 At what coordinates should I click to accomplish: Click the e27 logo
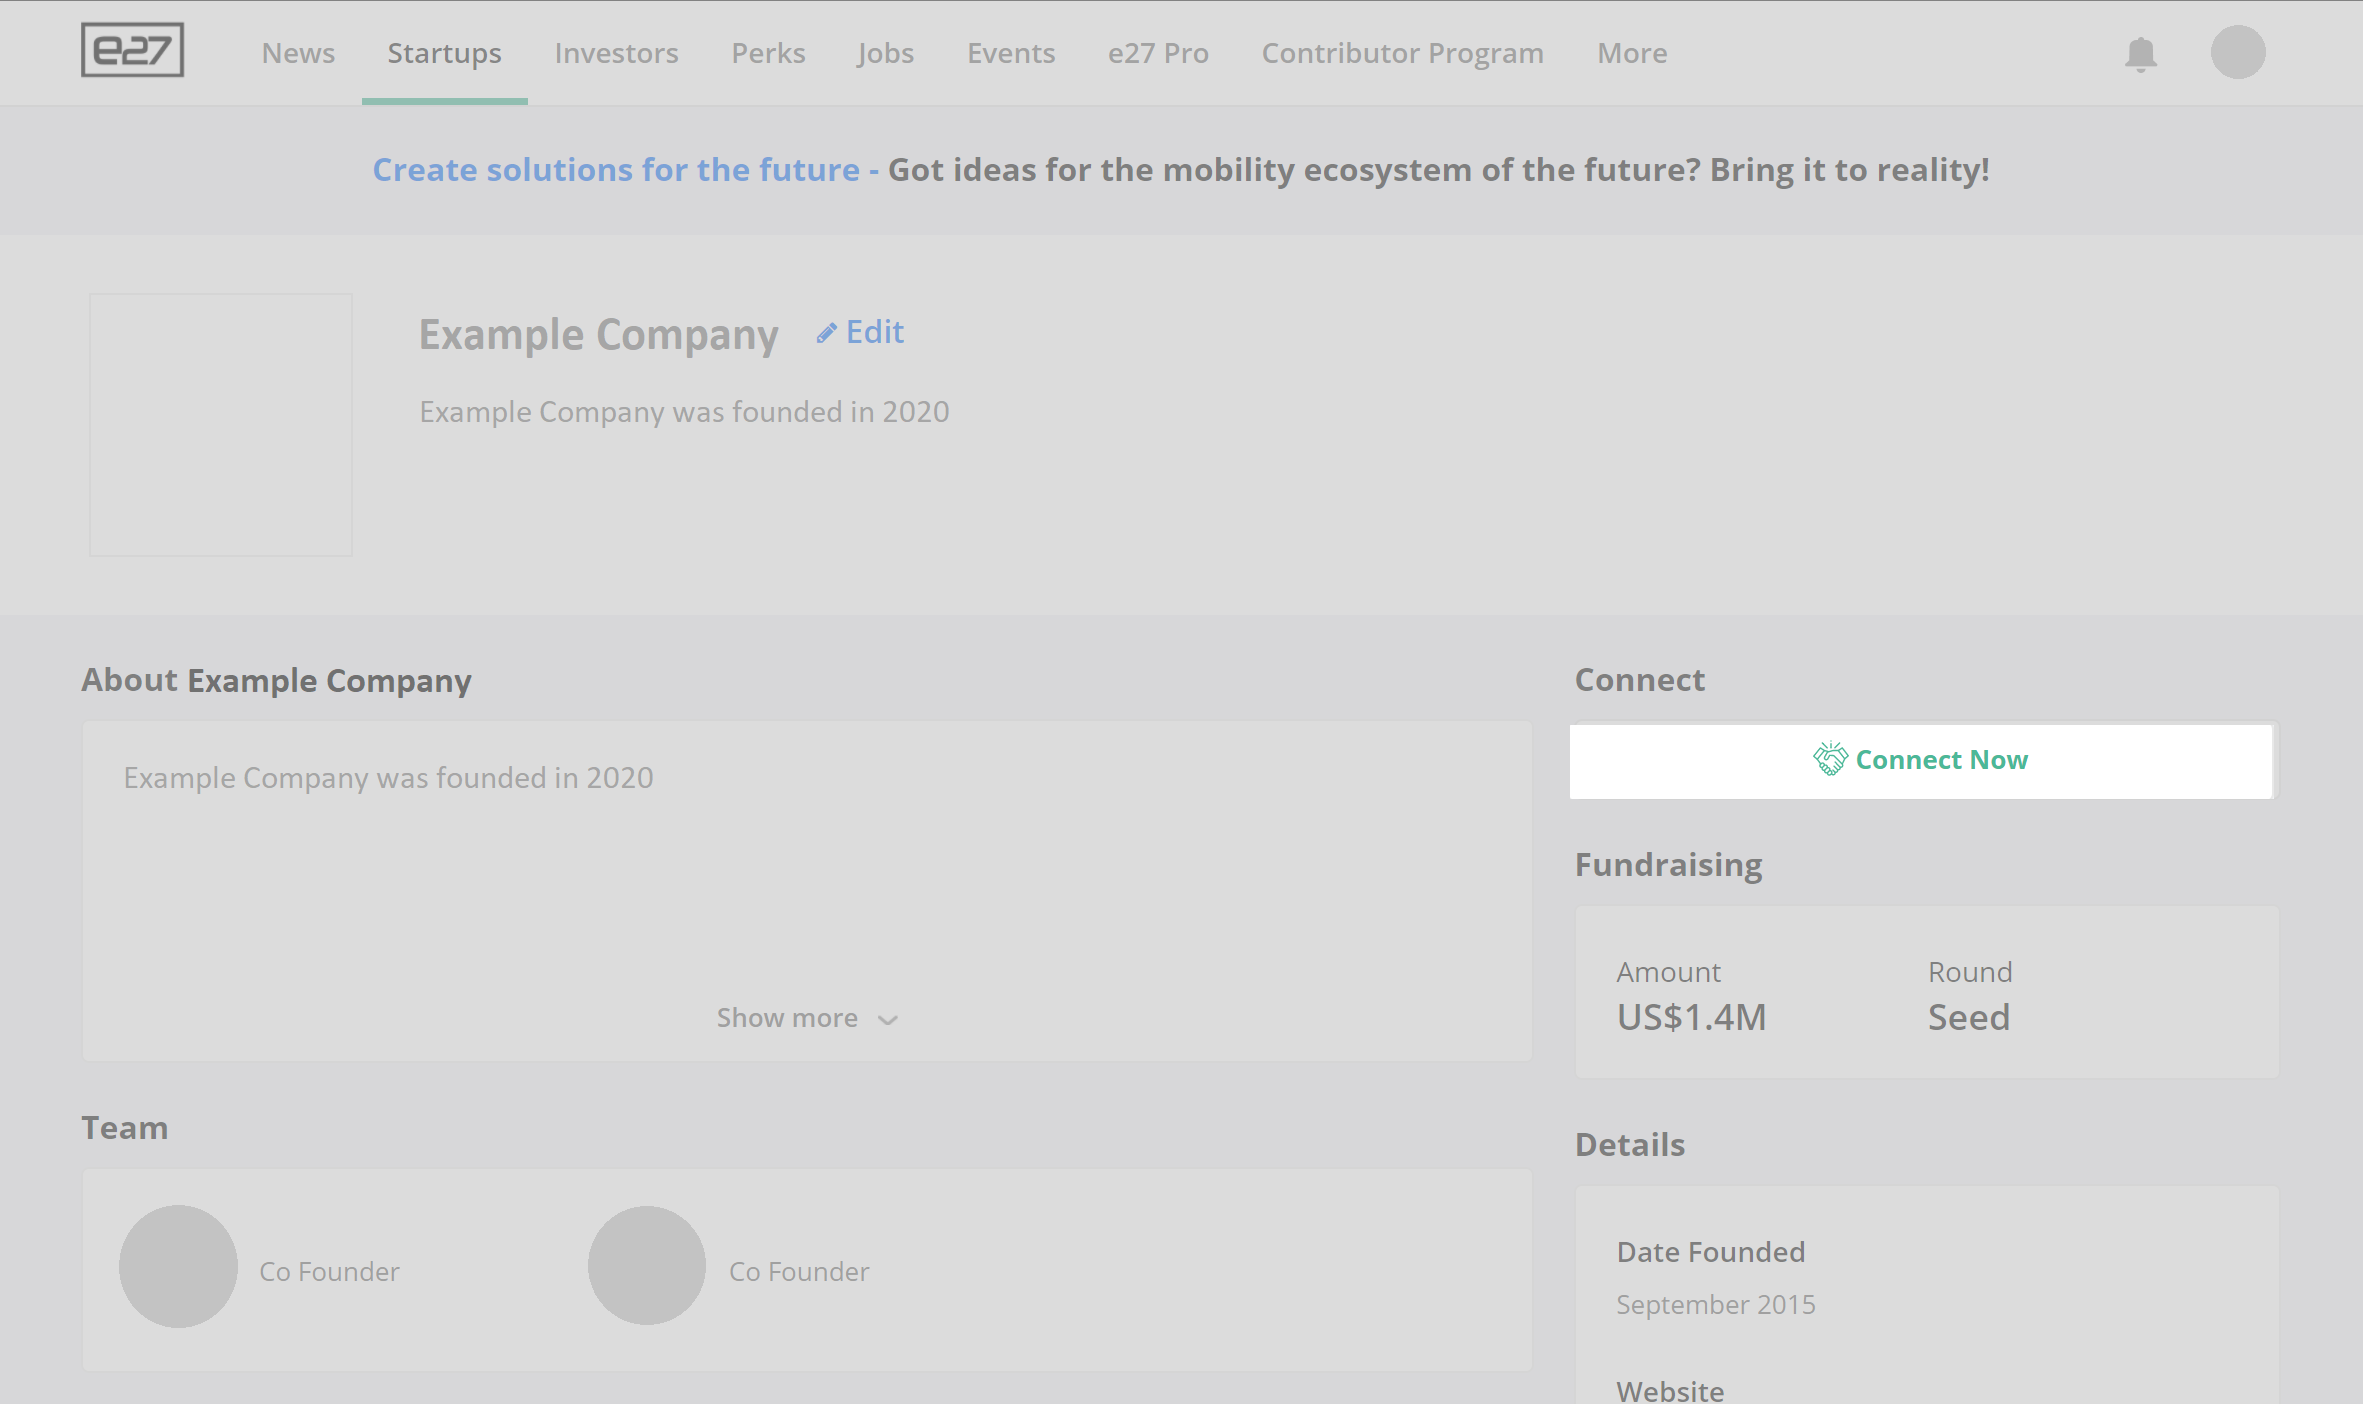click(132, 50)
